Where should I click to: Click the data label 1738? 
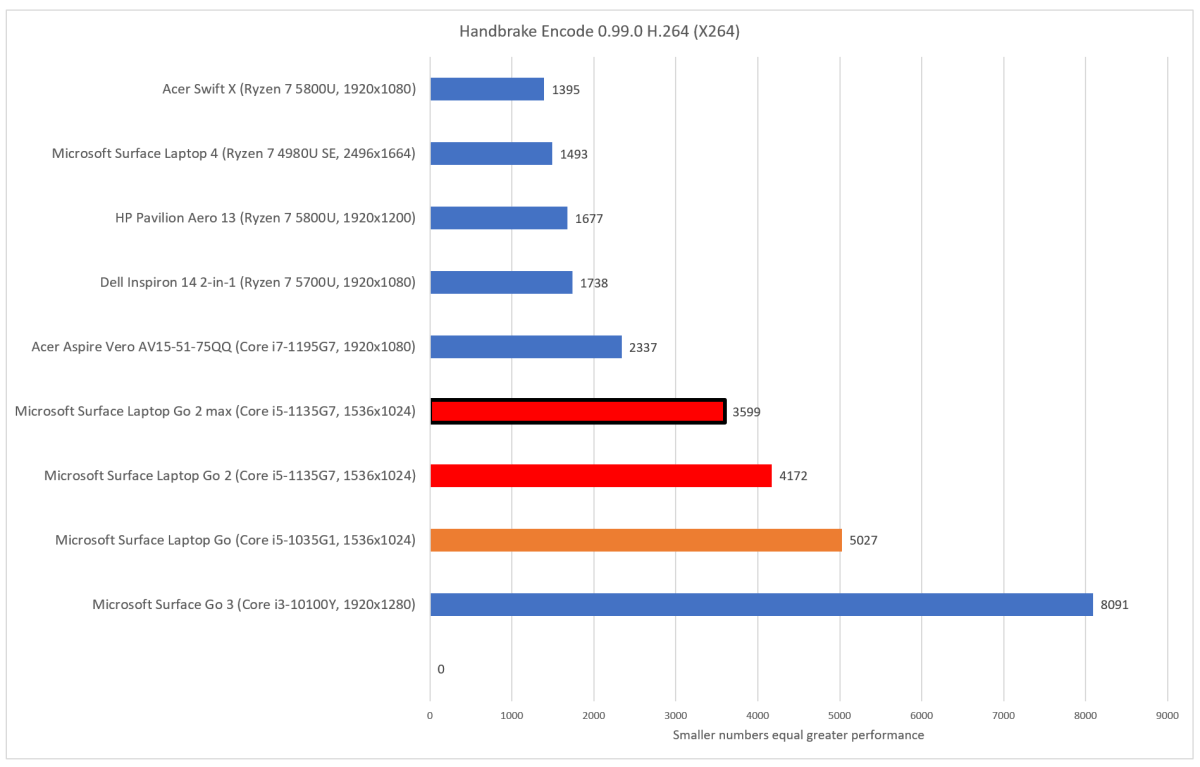click(593, 283)
